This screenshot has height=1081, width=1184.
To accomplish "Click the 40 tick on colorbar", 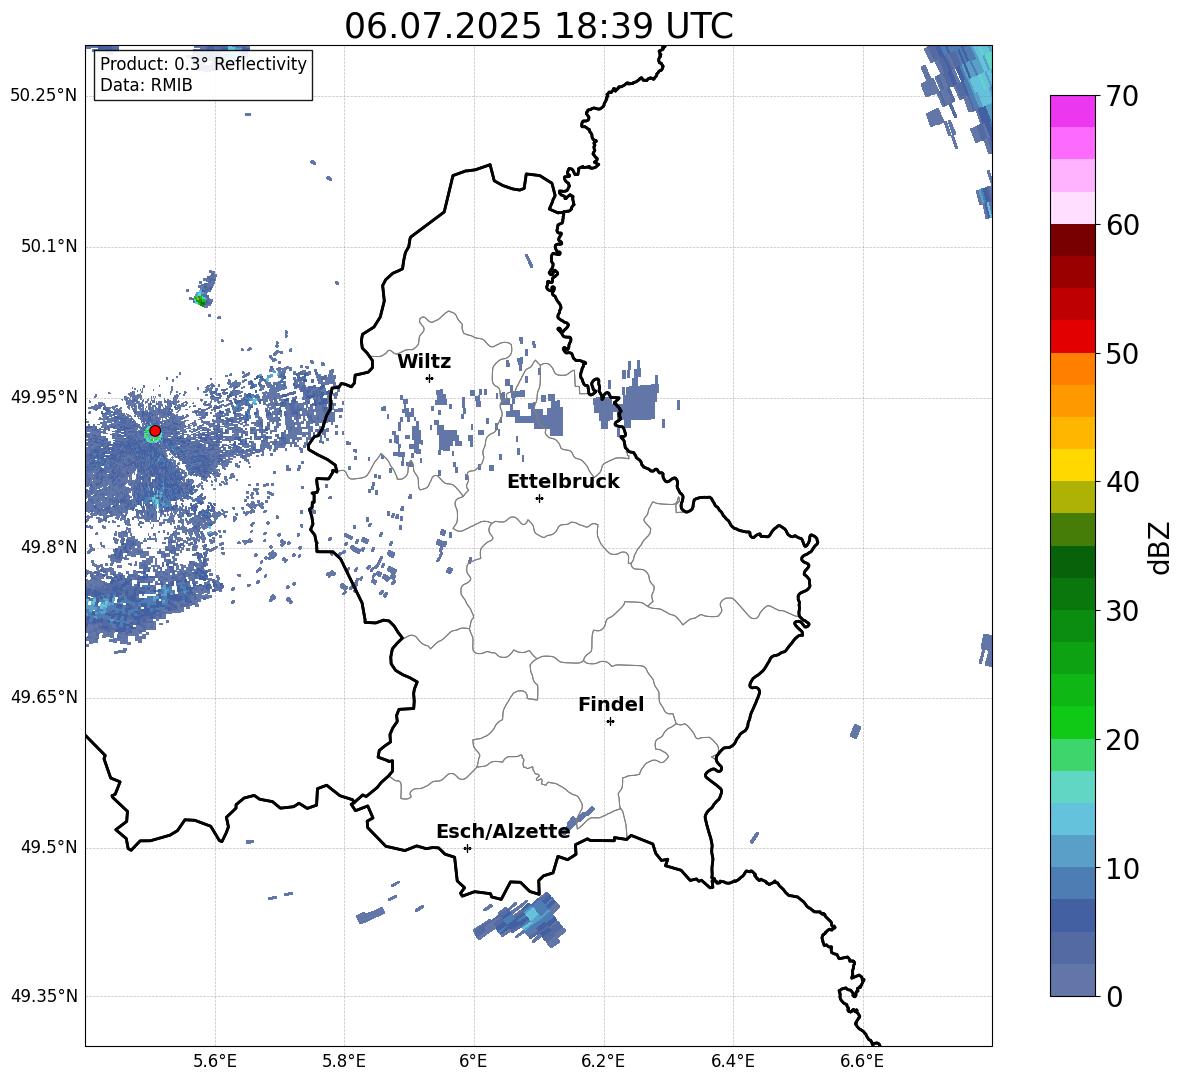I will pyautogui.click(x=1122, y=482).
